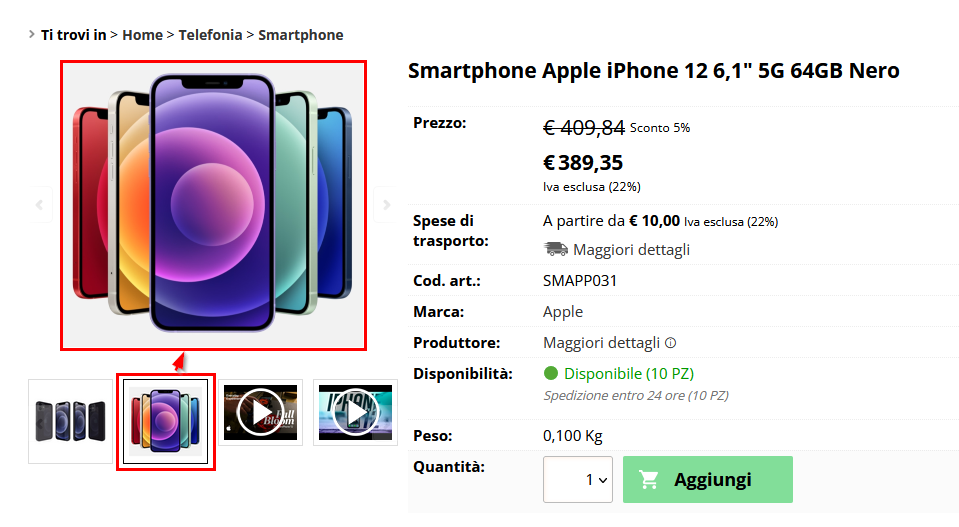Open Telefonia breadcrumb link
The image size is (959, 527).
[x=210, y=35]
